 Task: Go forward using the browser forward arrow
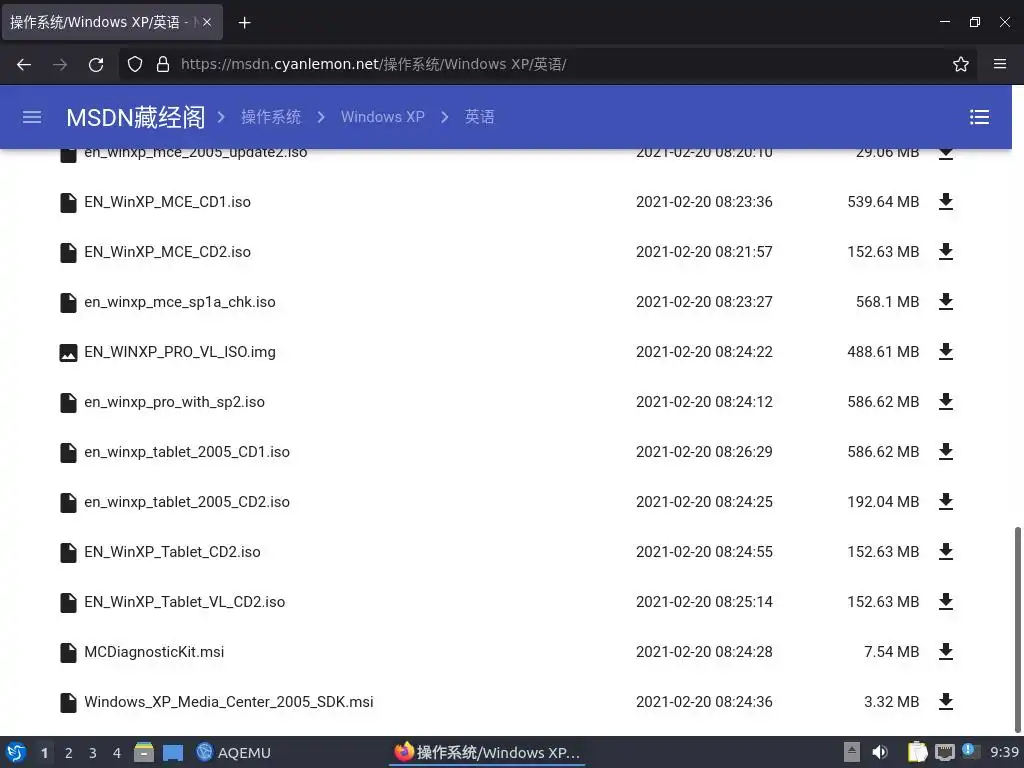click(x=60, y=64)
